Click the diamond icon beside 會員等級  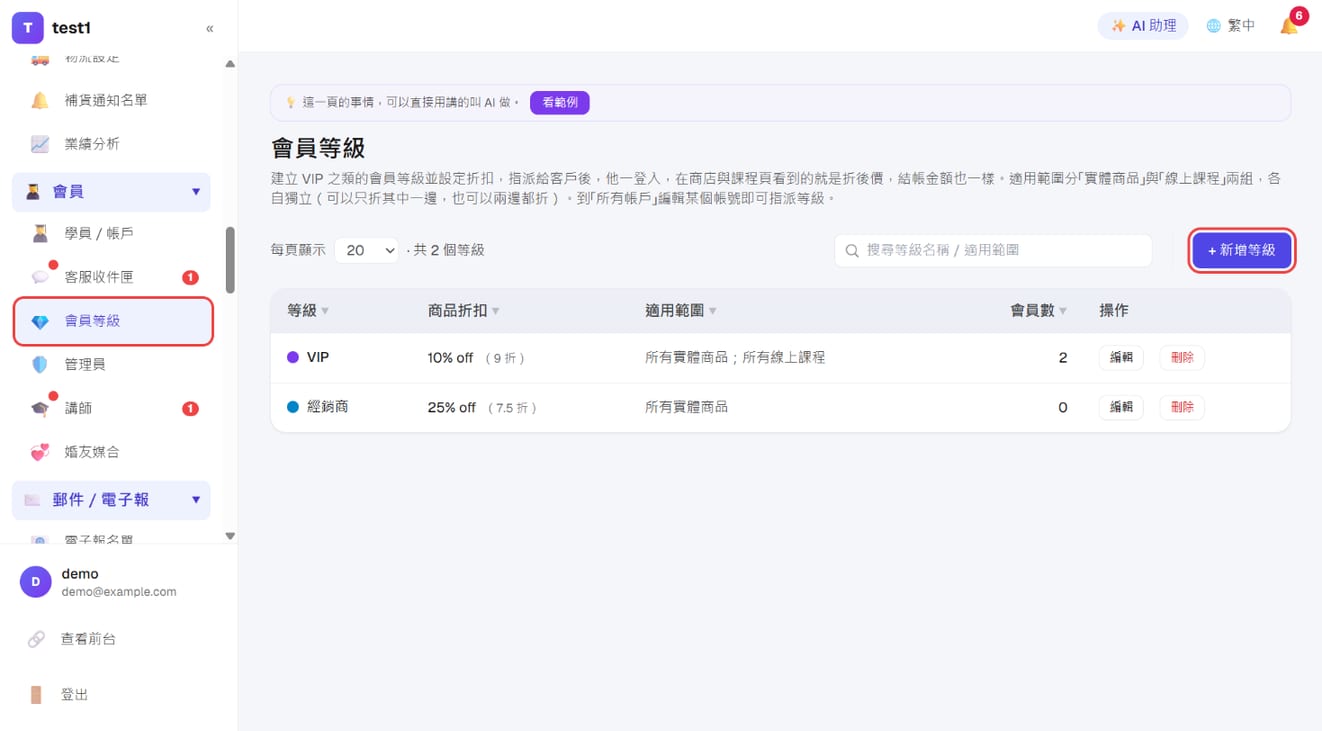[x=40, y=321]
